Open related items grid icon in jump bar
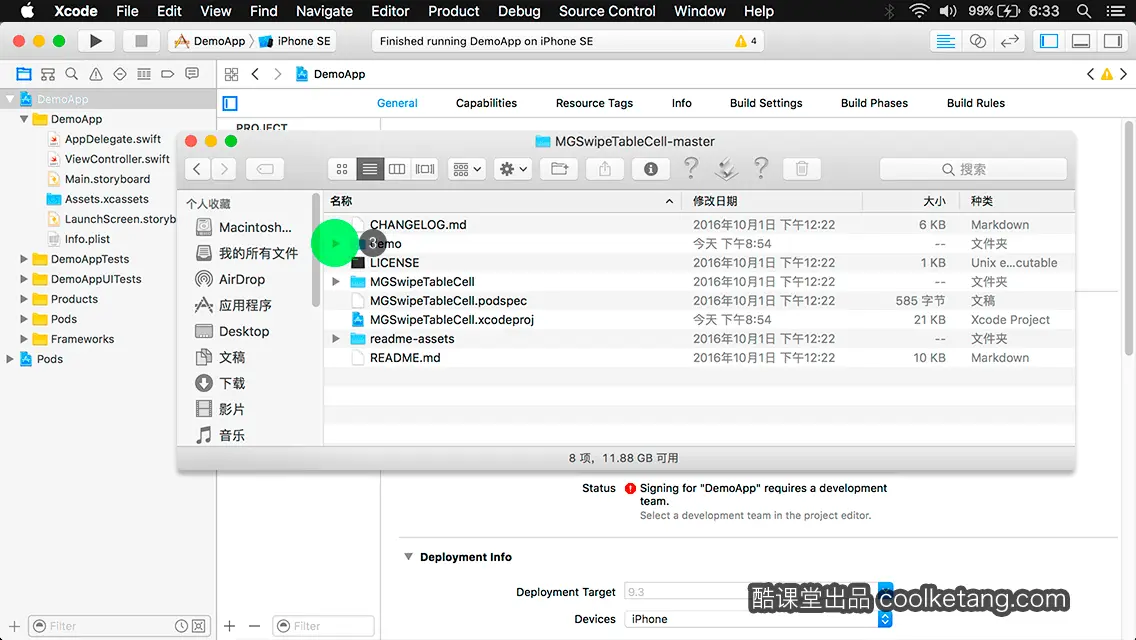 (x=231, y=74)
